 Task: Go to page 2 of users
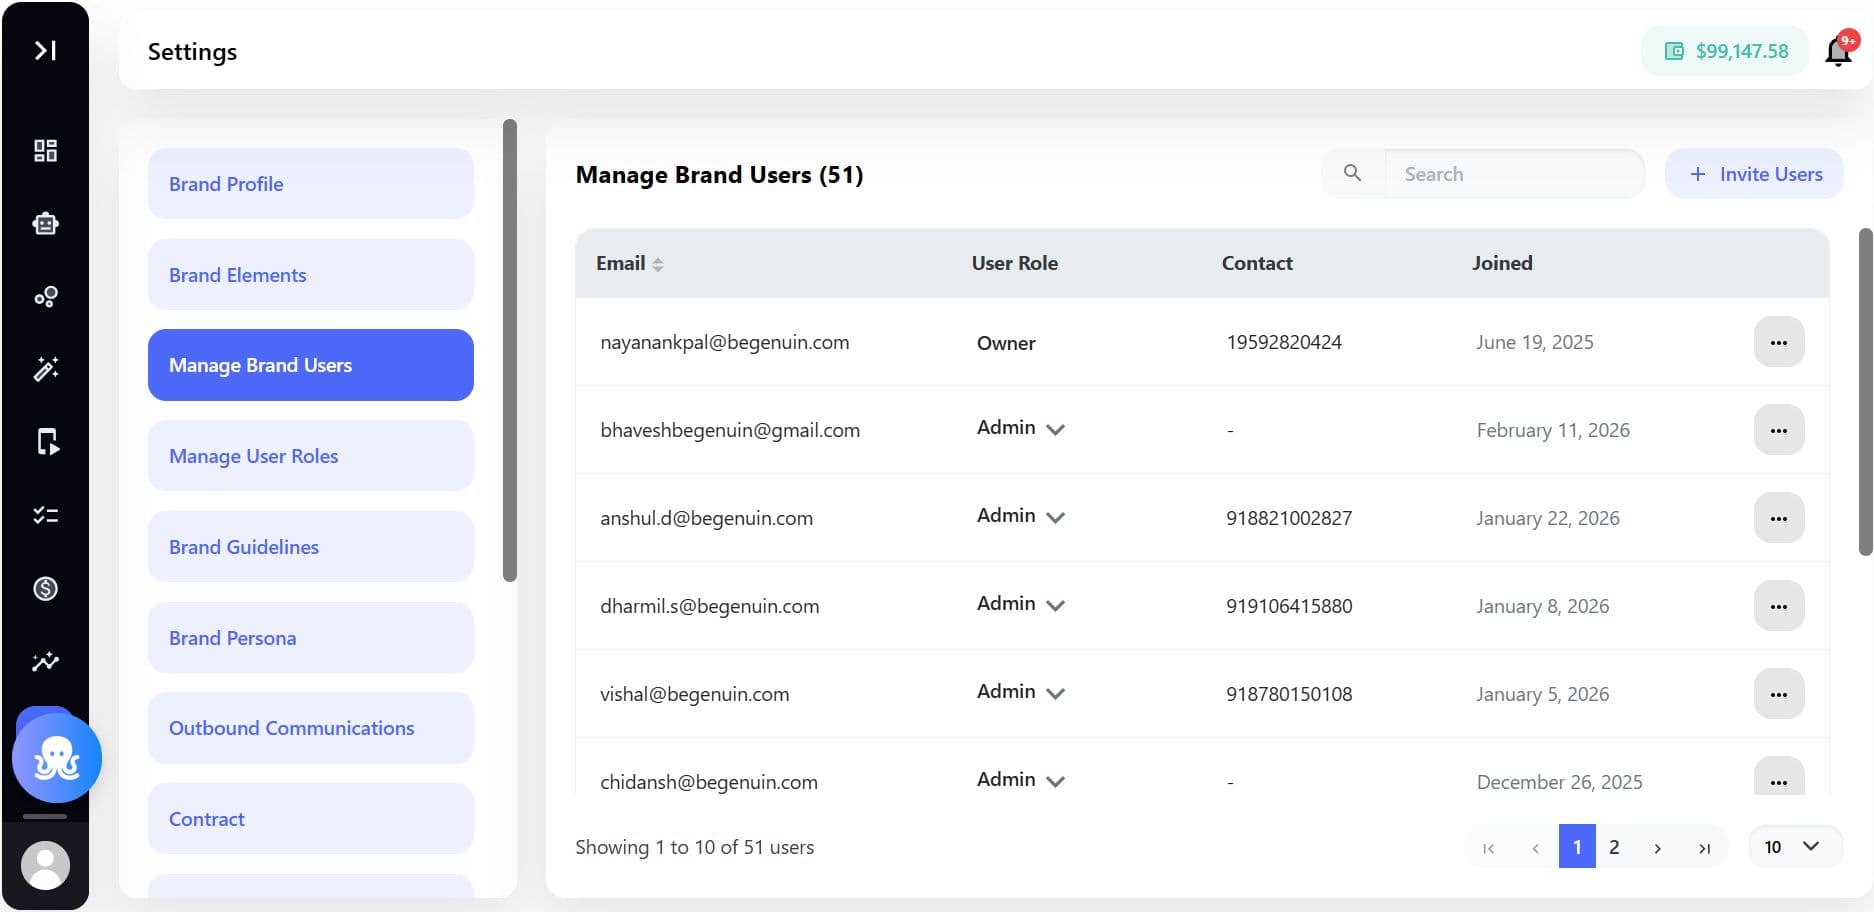click(x=1614, y=847)
